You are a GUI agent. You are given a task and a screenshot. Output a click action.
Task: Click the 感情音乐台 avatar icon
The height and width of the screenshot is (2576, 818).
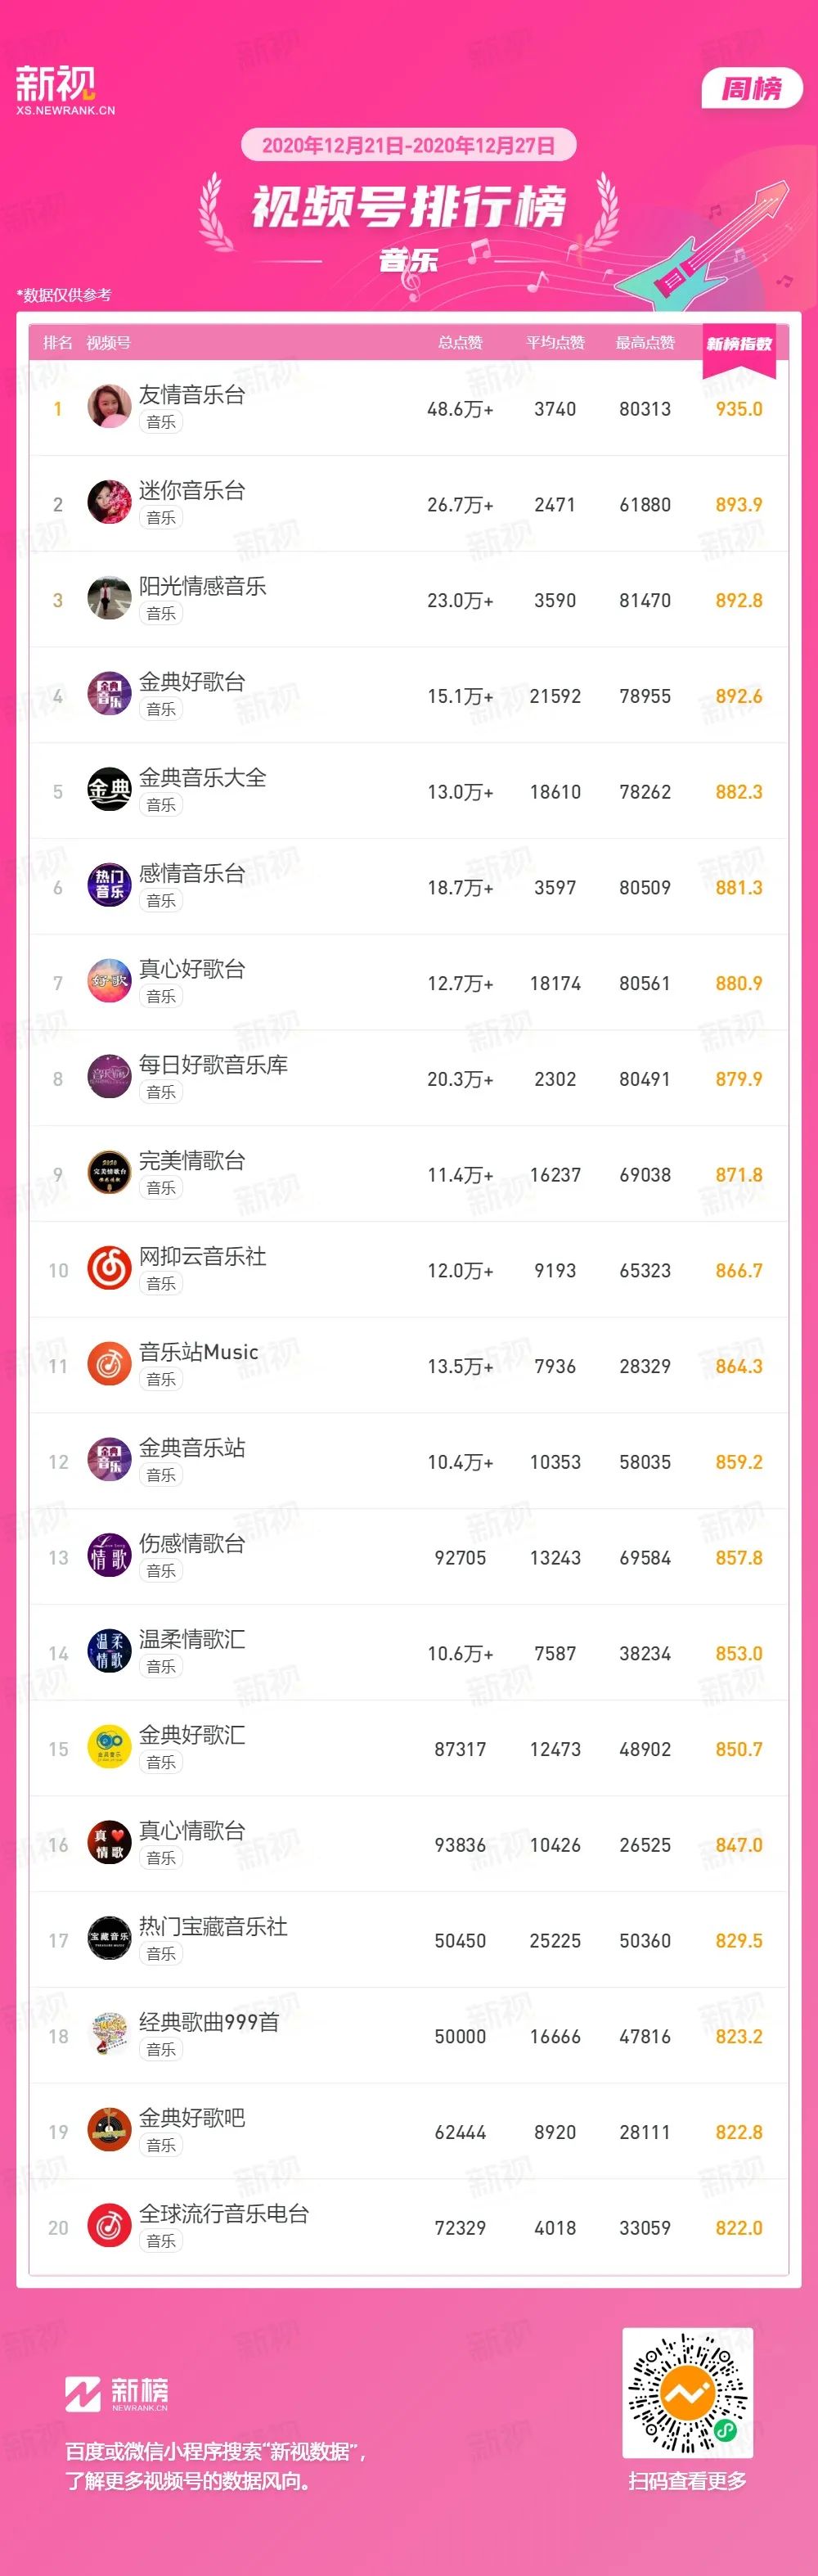(109, 885)
